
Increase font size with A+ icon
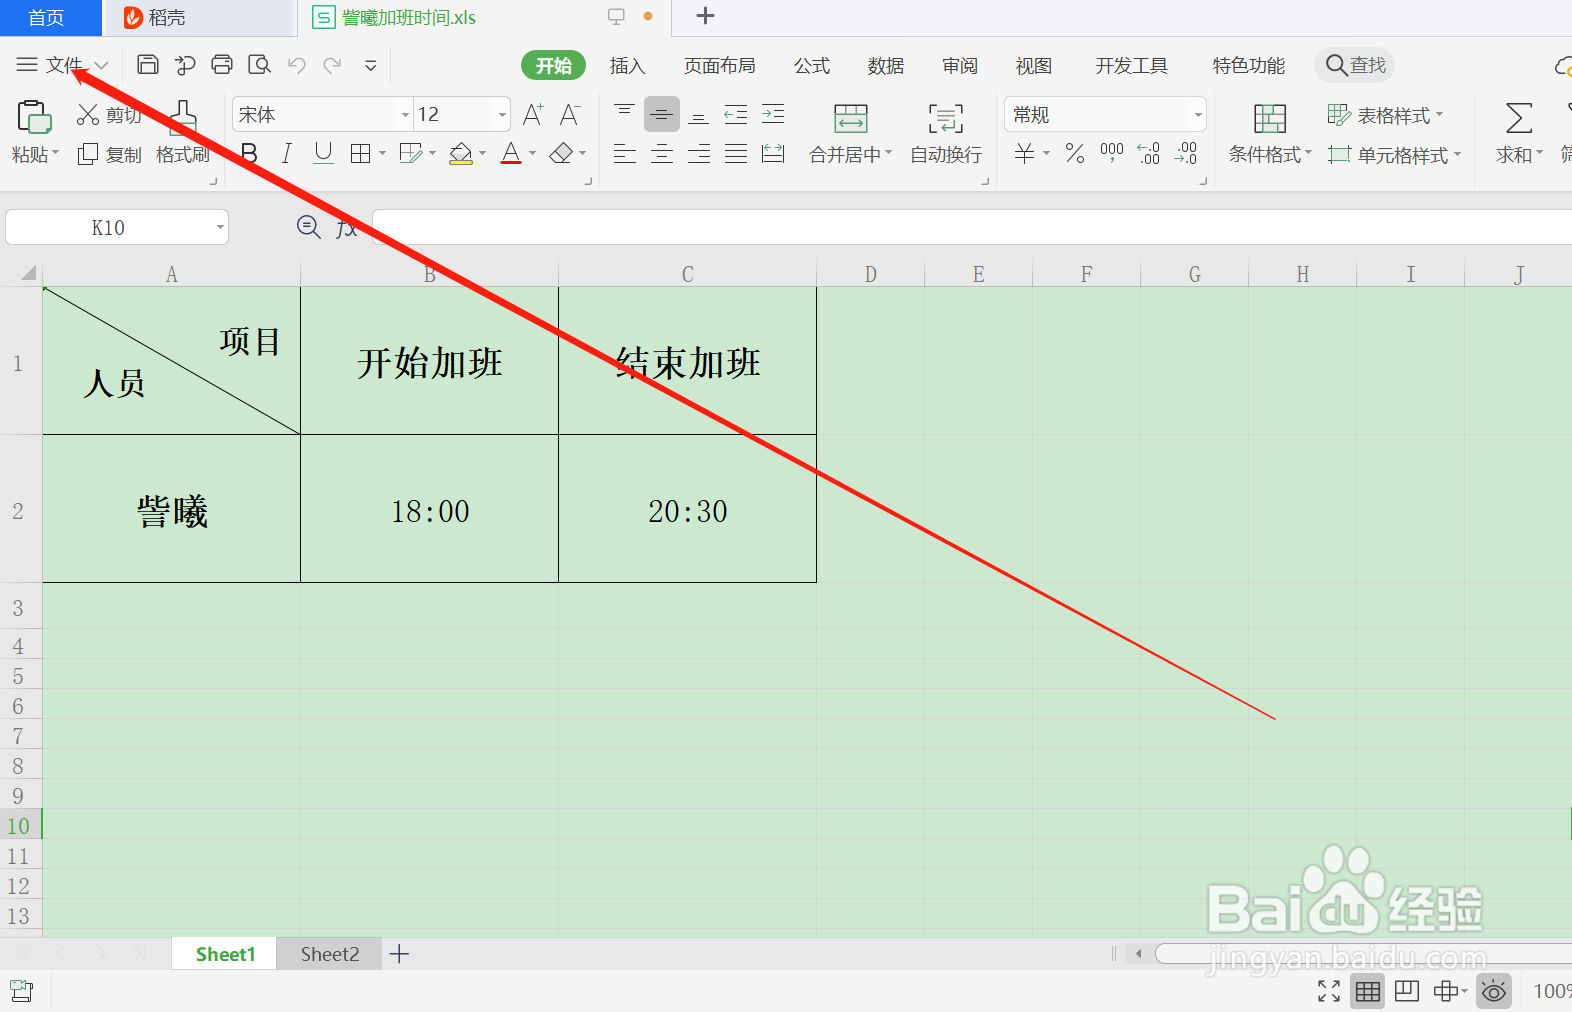(x=533, y=114)
